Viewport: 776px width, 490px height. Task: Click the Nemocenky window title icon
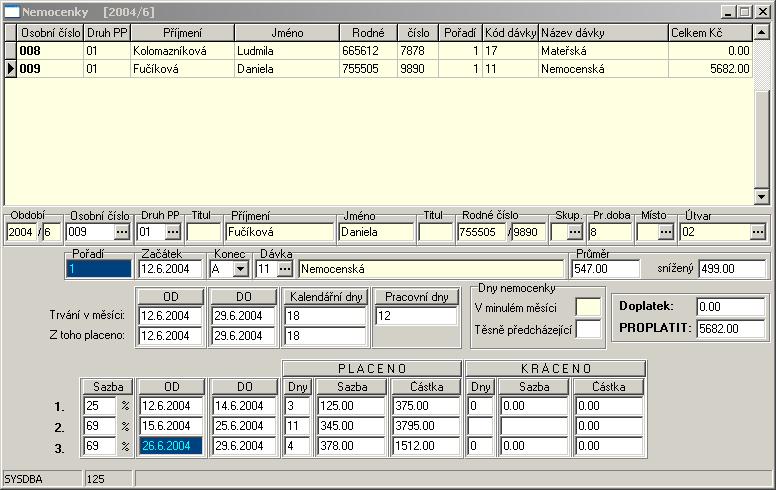[x=13, y=12]
